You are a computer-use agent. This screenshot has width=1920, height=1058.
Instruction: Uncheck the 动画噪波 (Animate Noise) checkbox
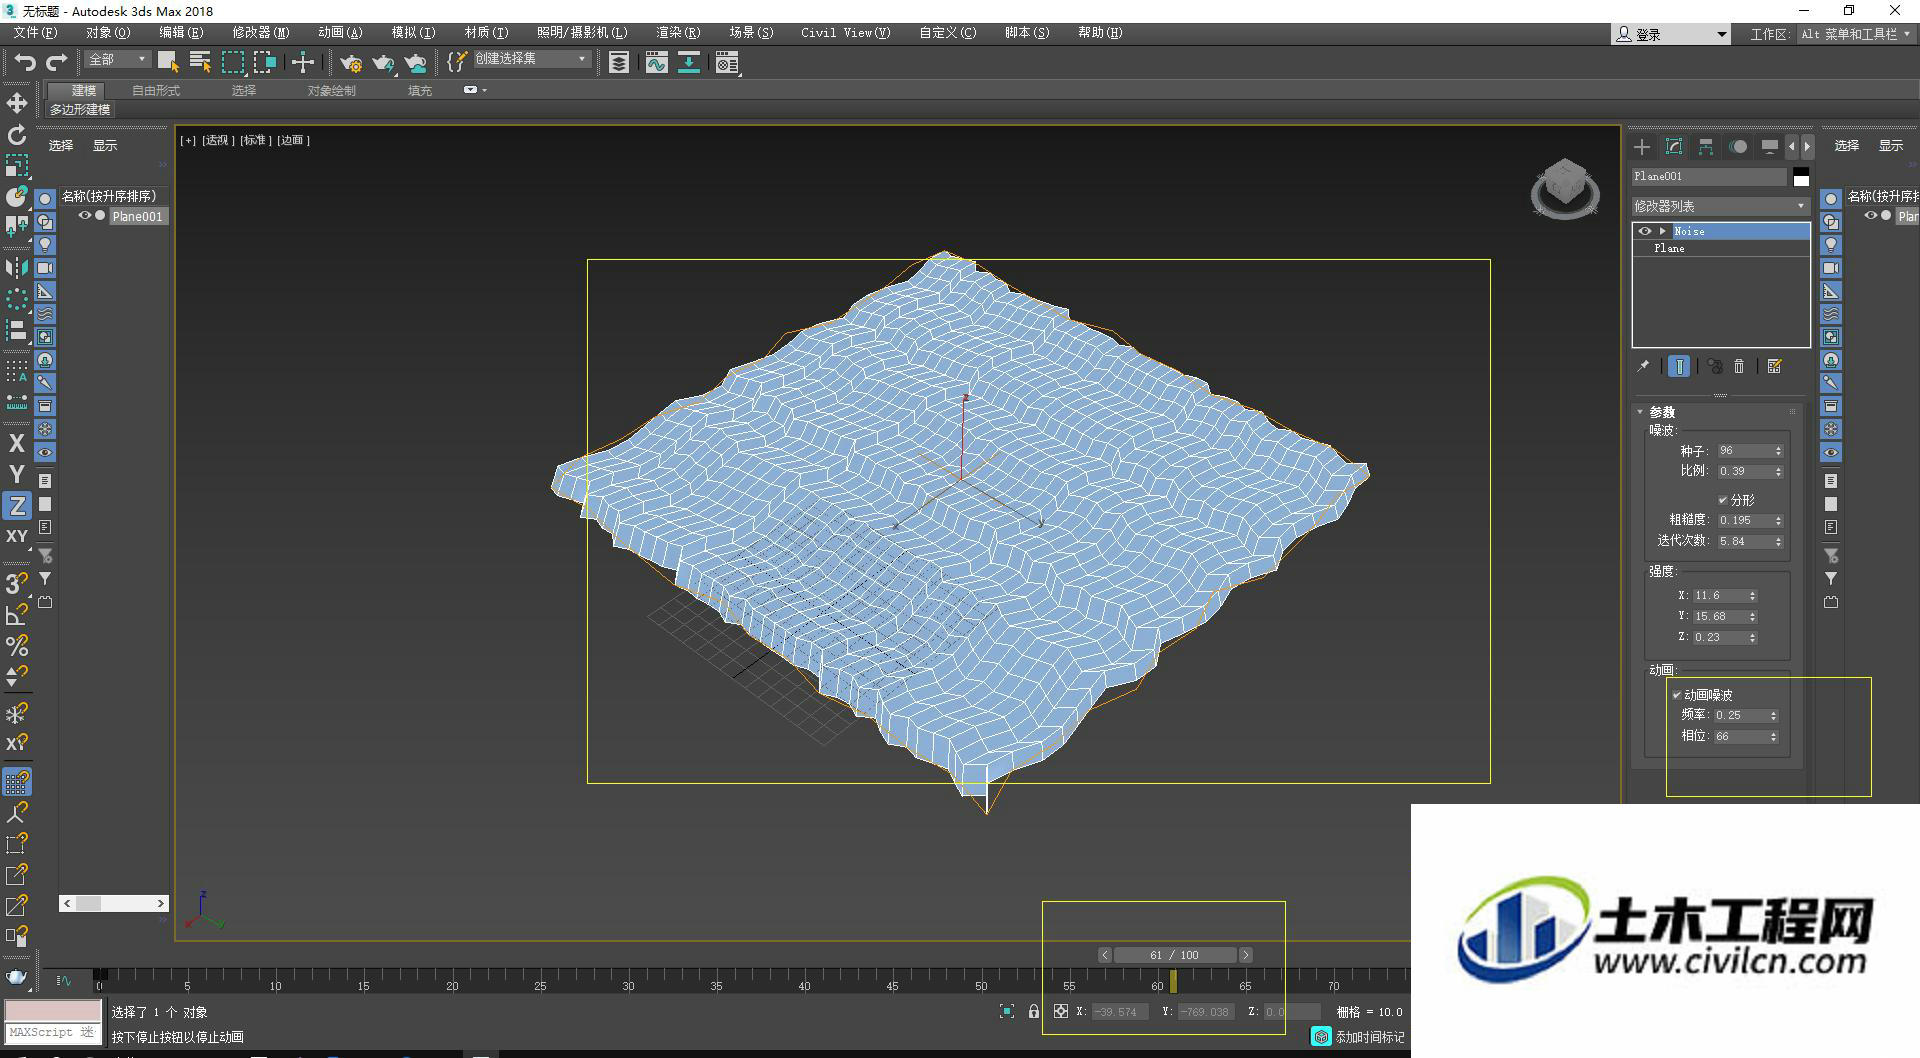1677,695
